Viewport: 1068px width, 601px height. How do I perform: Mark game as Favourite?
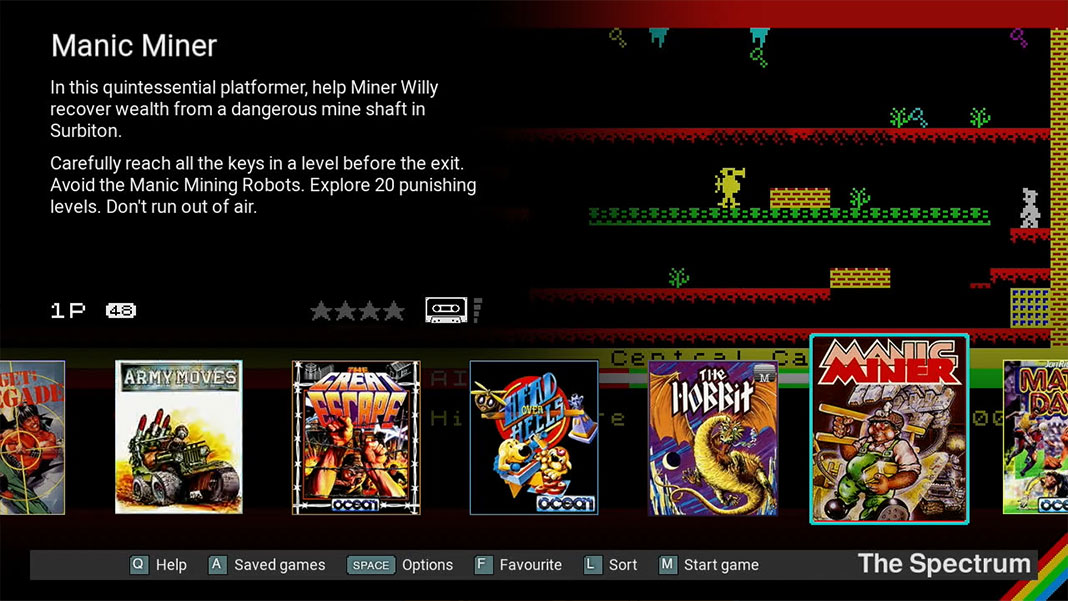tap(531, 565)
